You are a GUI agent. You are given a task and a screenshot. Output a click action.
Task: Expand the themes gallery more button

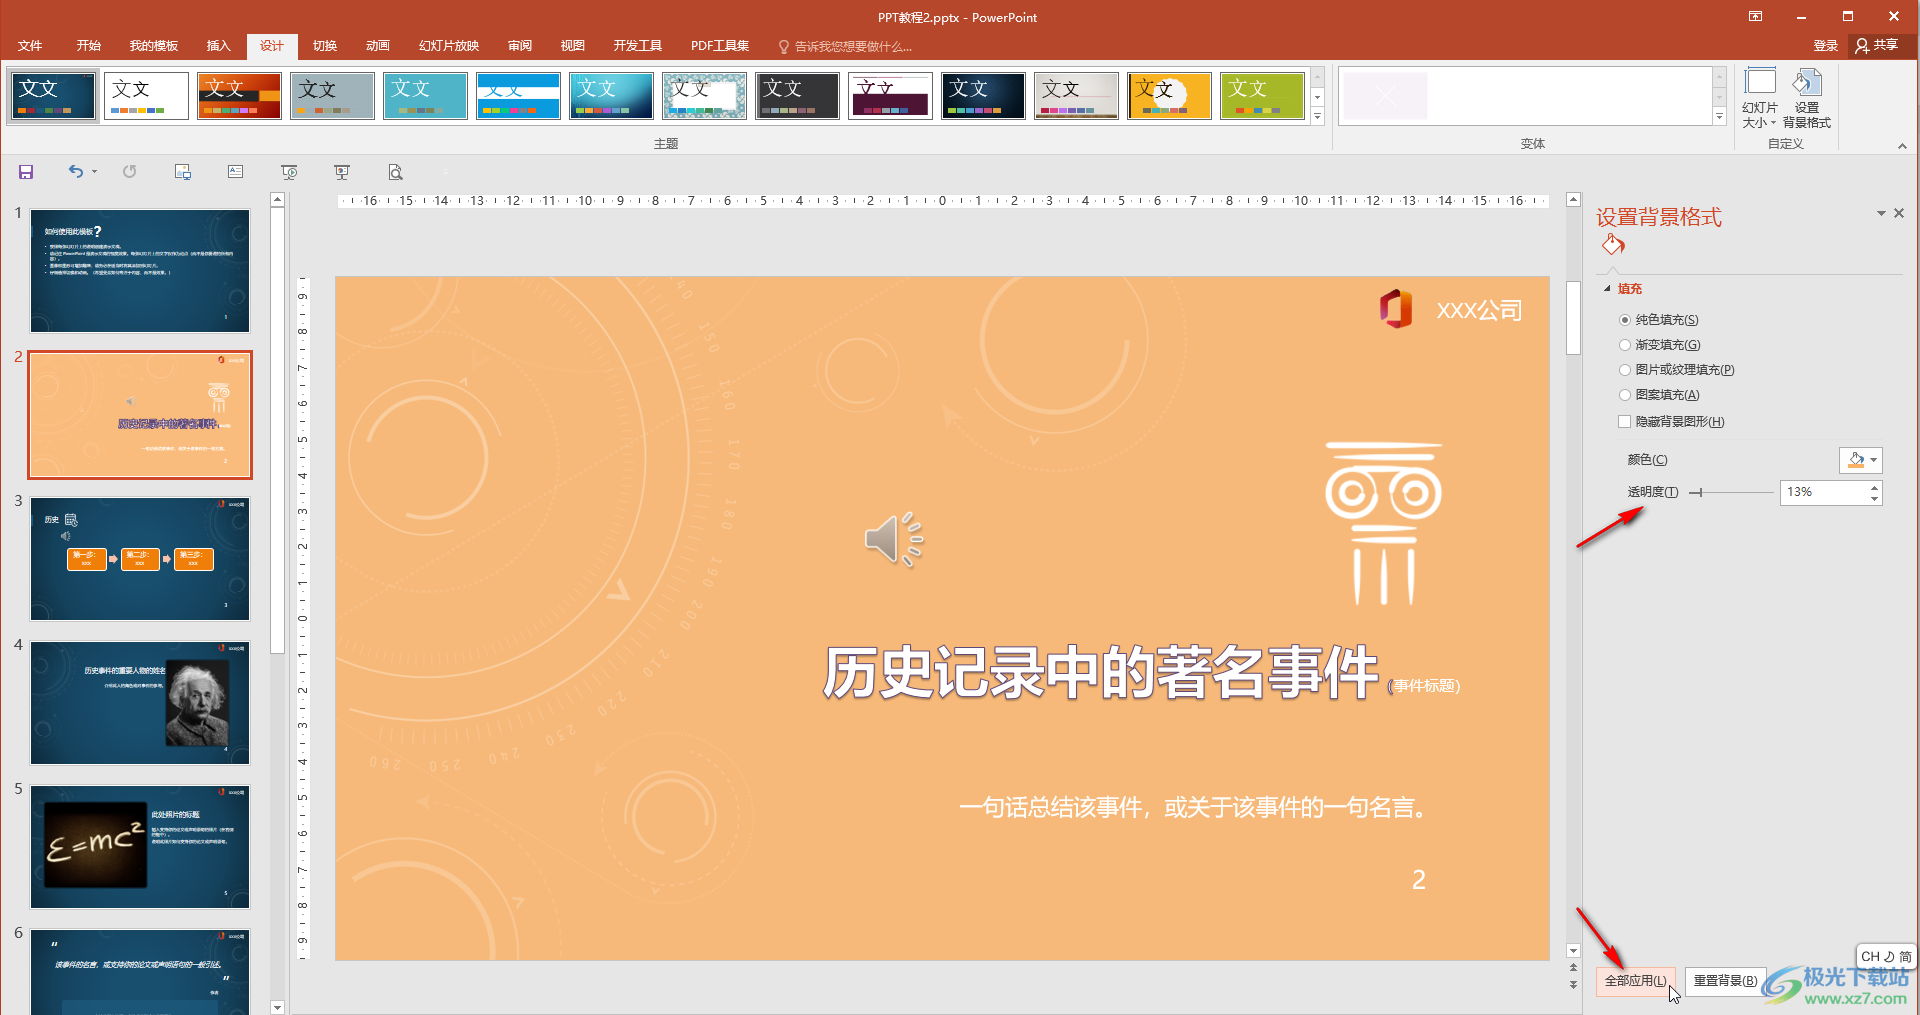click(x=1317, y=117)
